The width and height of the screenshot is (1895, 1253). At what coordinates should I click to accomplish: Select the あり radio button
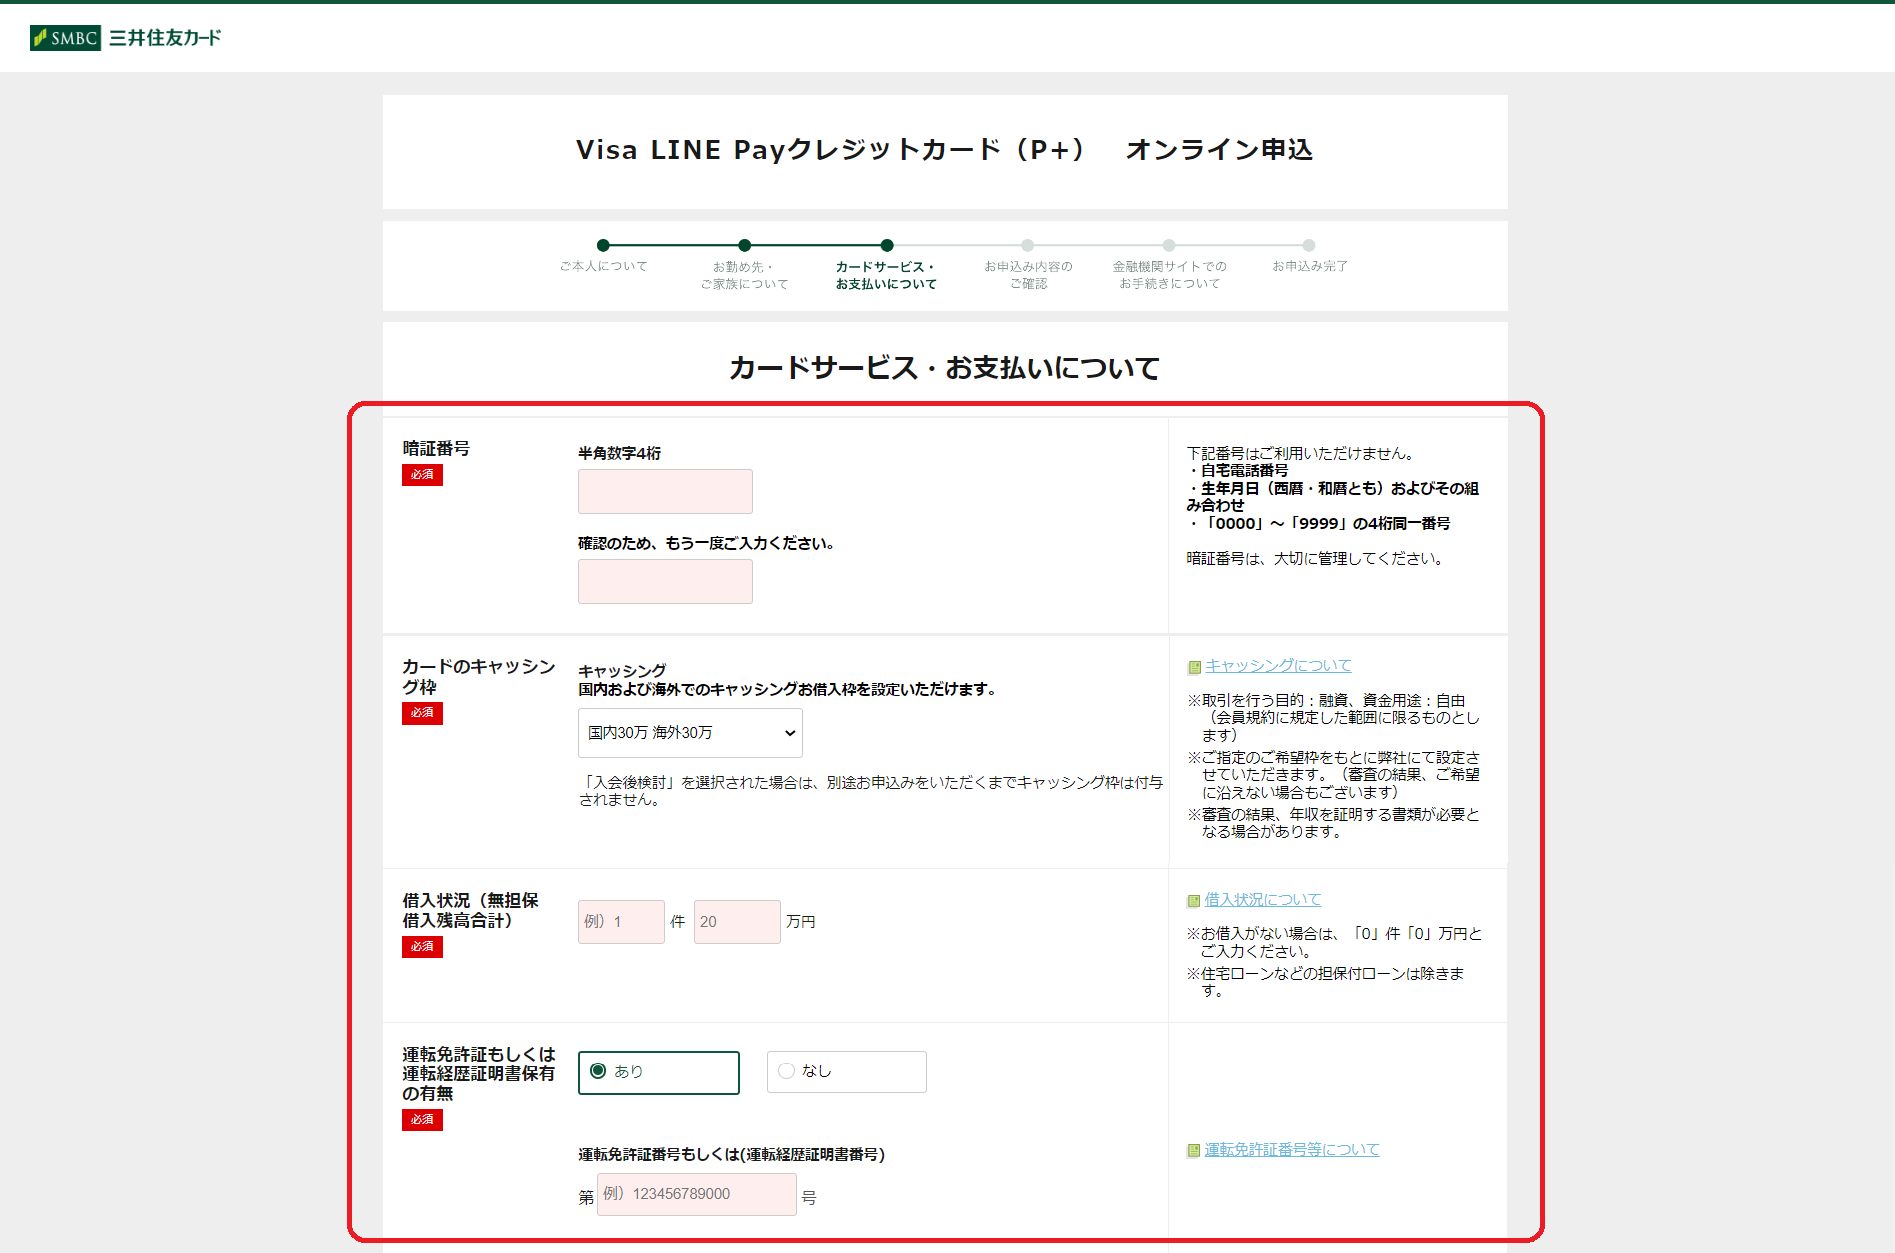[598, 1071]
